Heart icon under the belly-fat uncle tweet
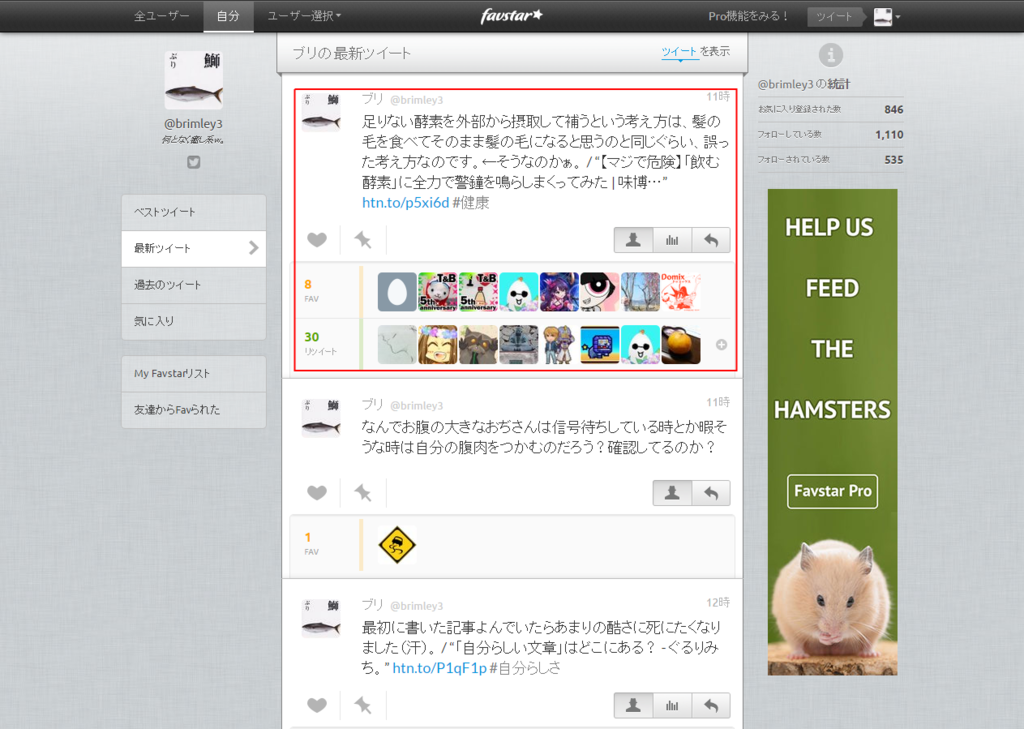 317,493
